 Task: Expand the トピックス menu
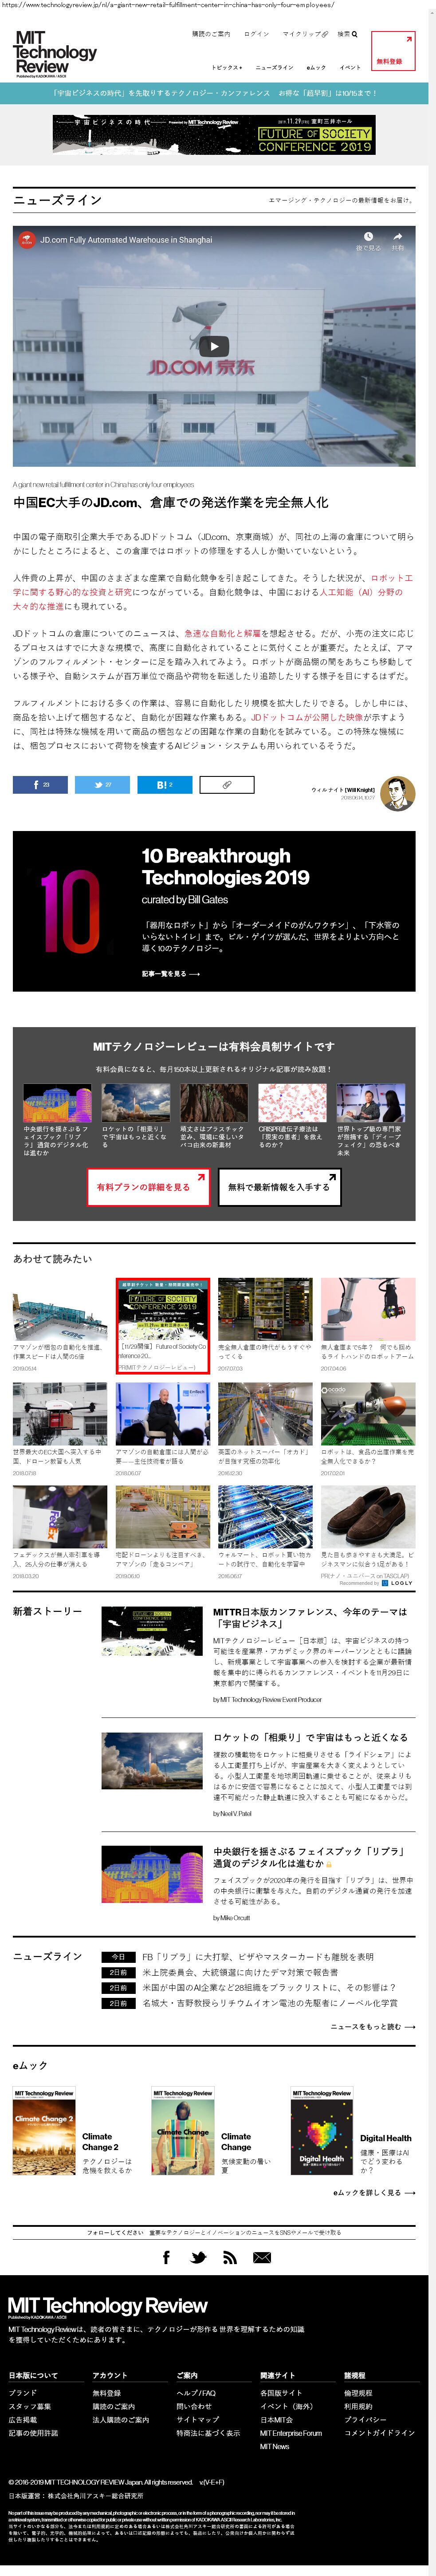(226, 68)
